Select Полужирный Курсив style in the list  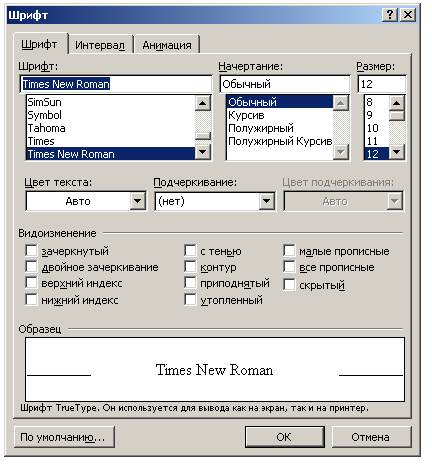click(x=280, y=141)
